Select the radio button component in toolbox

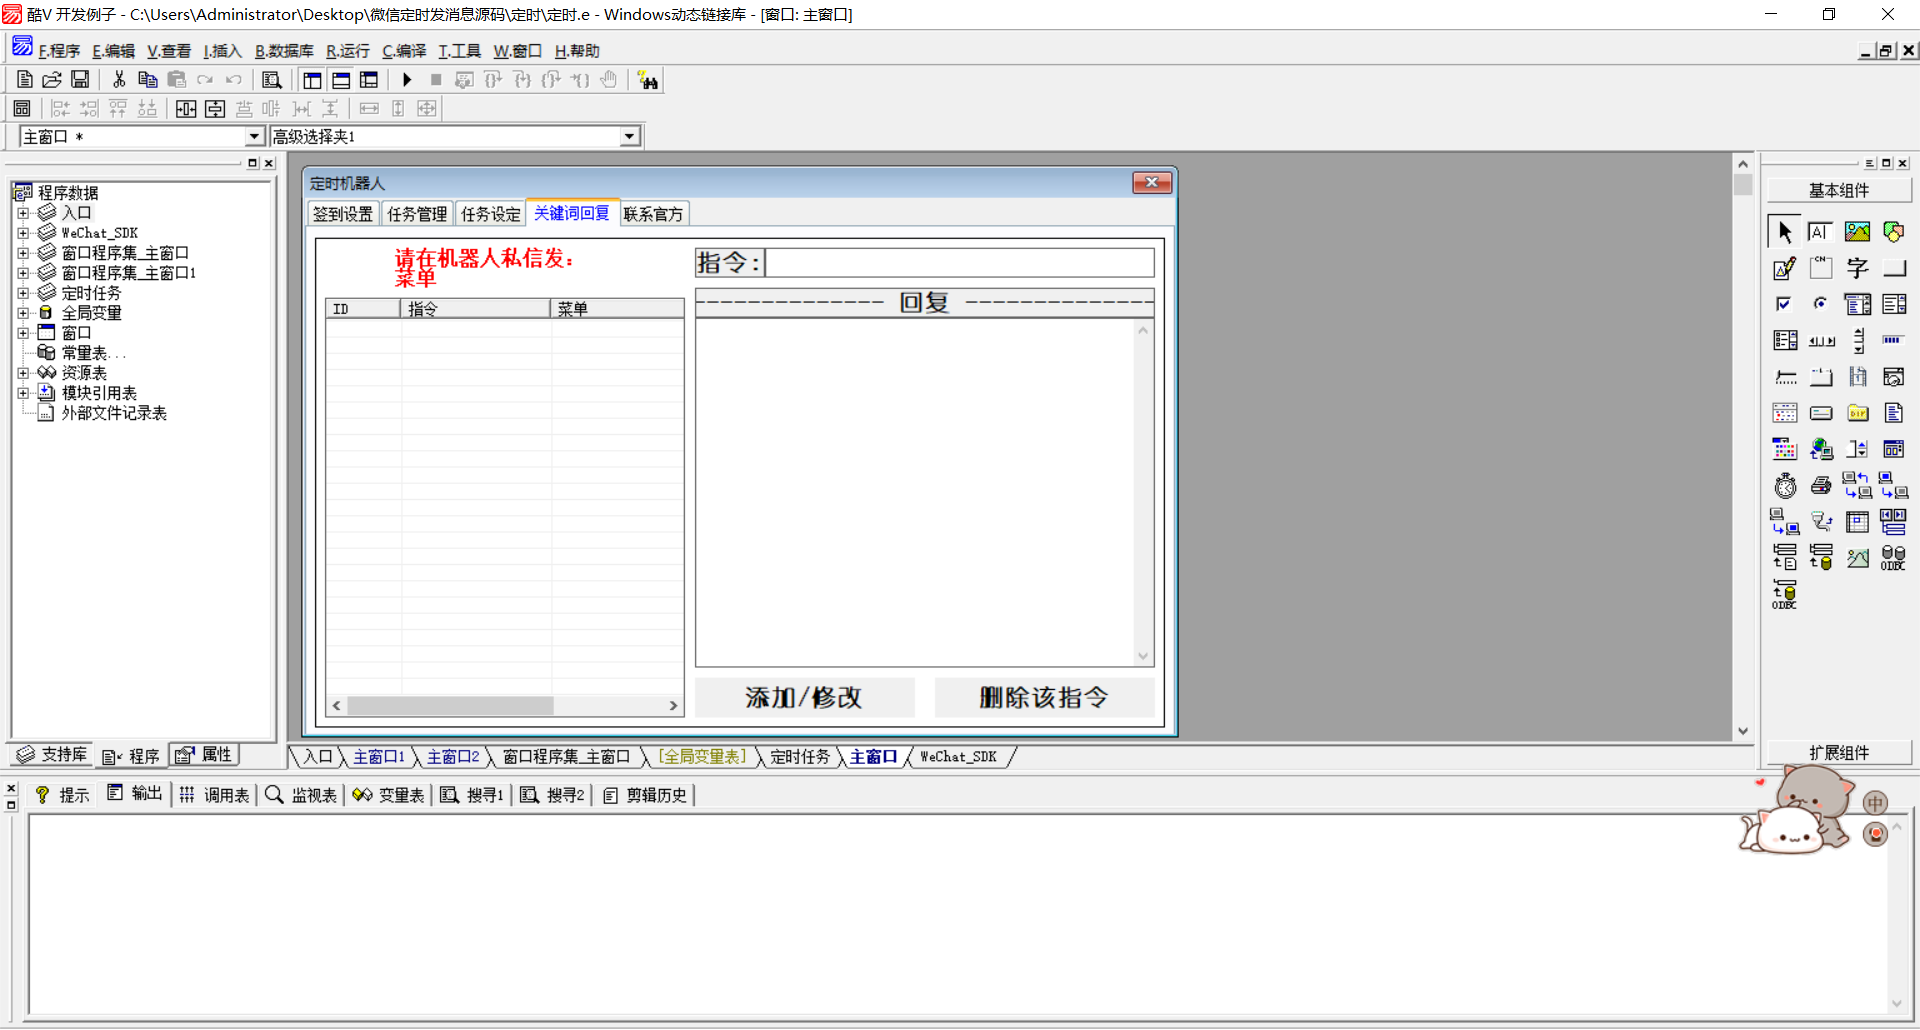point(1821,304)
